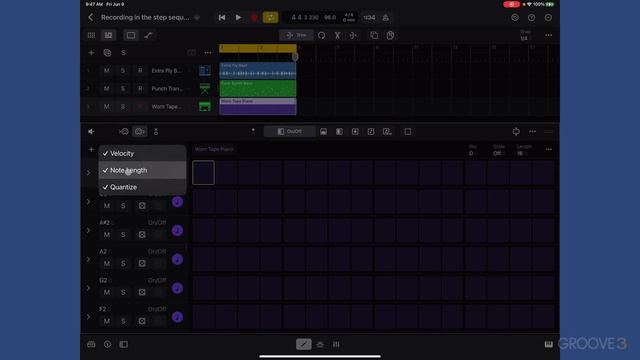Viewport: 640px width, 360px height.
Task: Mute the Worn Tape... track
Action: [x=106, y=107]
